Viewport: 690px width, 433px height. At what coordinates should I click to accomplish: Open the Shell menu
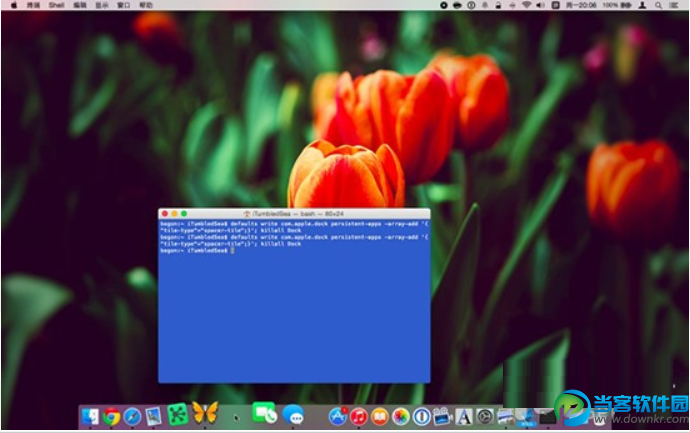(56, 5)
